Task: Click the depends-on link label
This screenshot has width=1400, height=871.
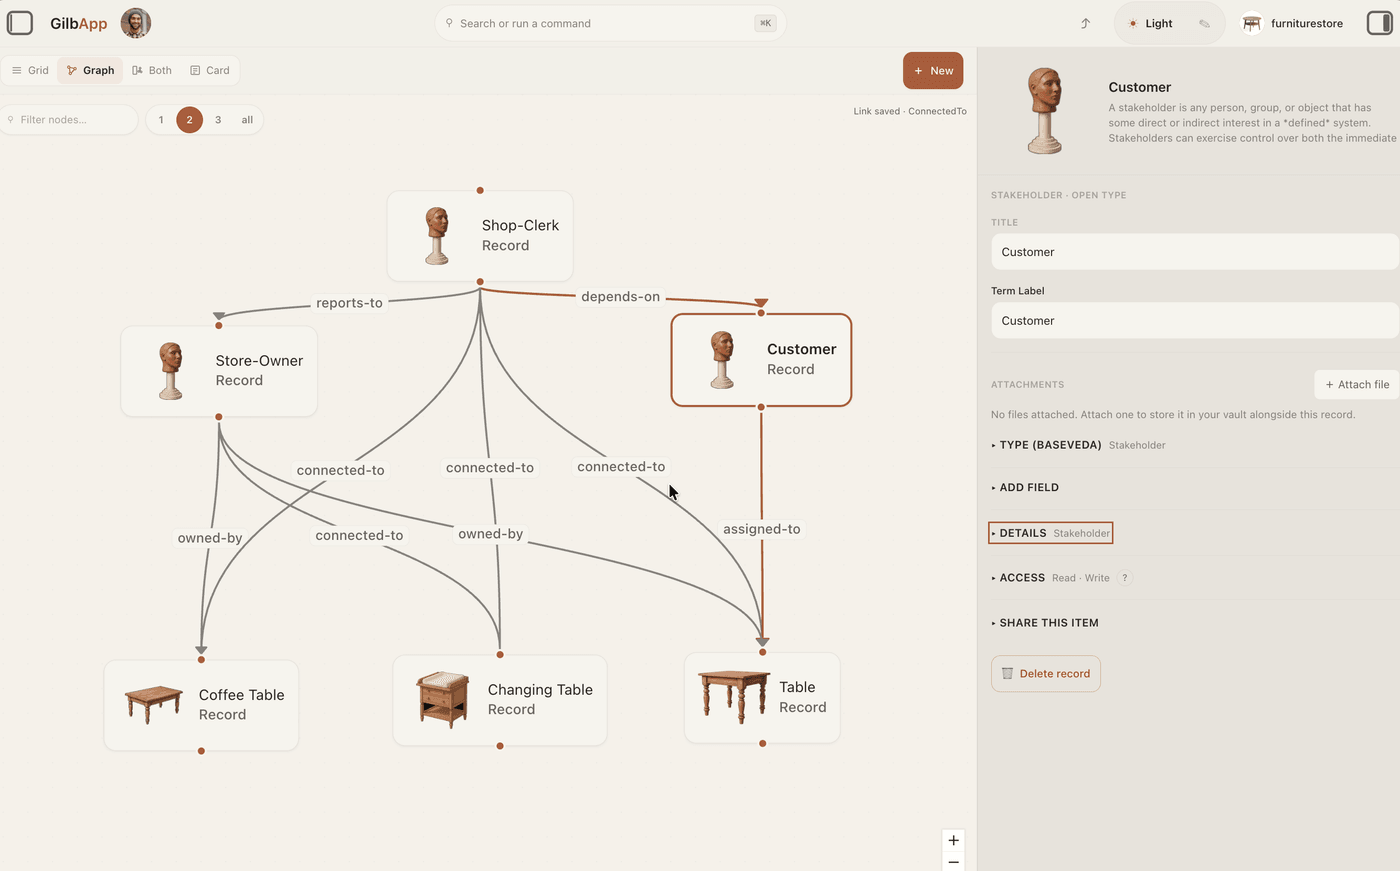Action: click(x=620, y=297)
